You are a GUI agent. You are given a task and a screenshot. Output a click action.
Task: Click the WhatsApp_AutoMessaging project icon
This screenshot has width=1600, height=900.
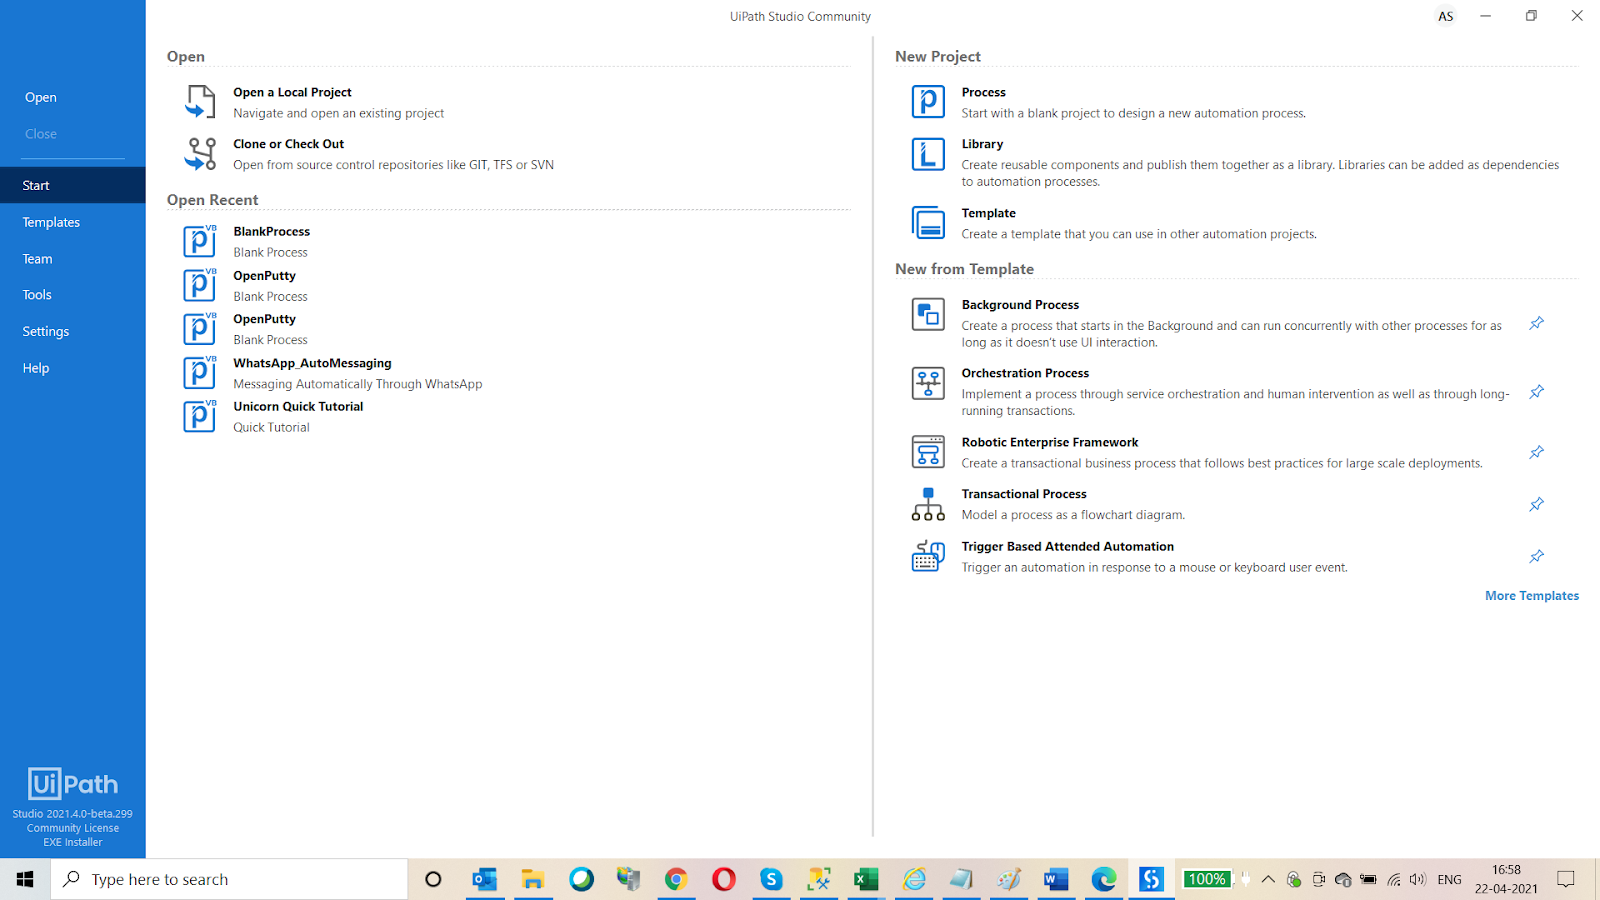tap(200, 372)
